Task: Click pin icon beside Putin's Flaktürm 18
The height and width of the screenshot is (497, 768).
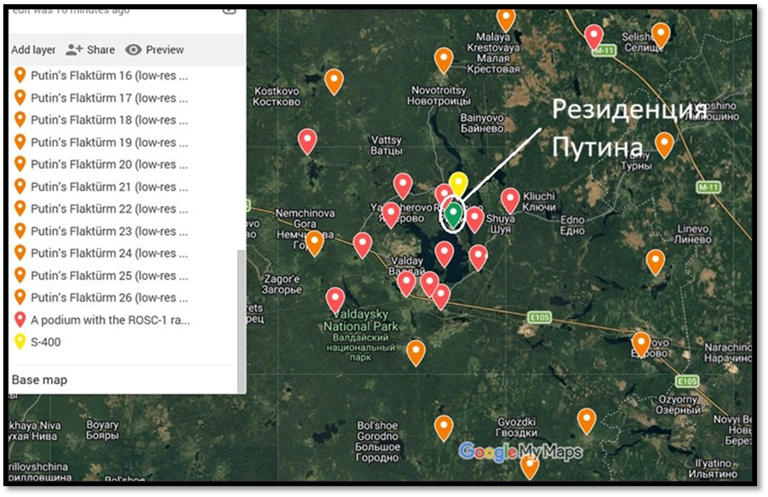Action: coord(20,120)
